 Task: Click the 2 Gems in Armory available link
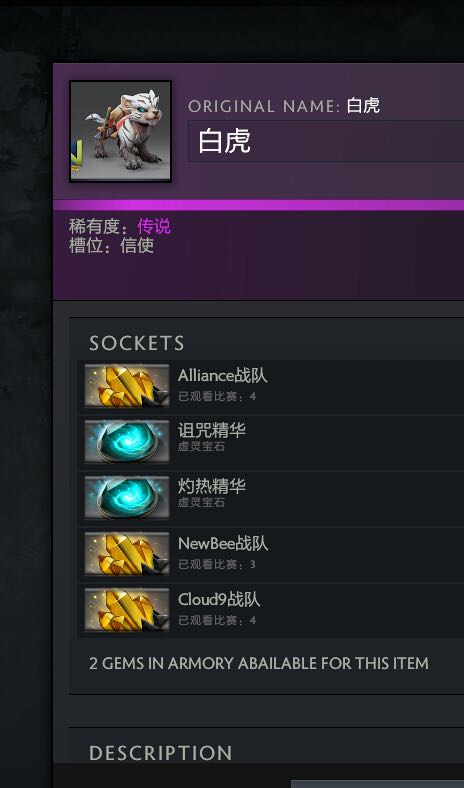259,663
